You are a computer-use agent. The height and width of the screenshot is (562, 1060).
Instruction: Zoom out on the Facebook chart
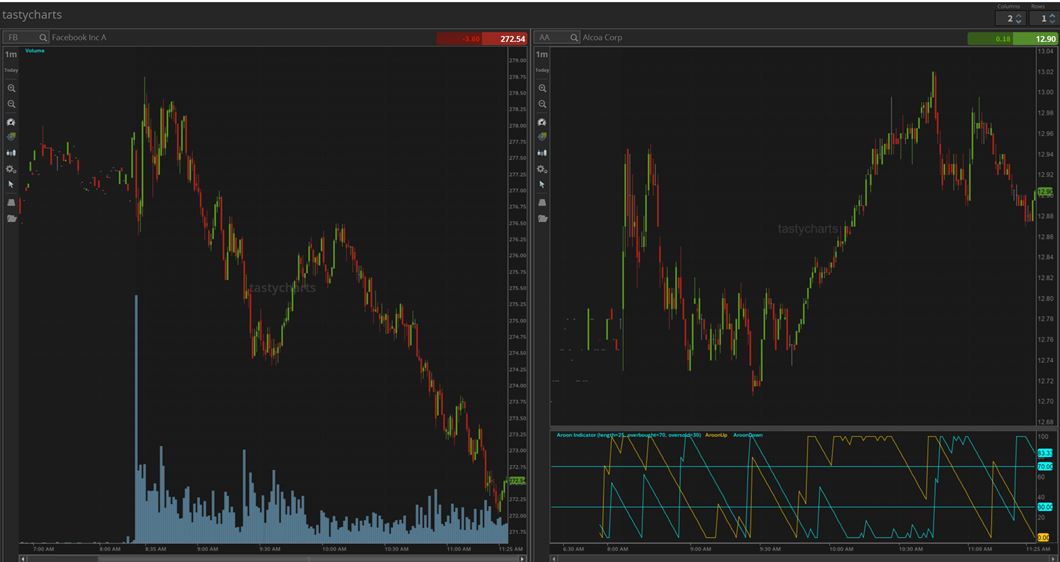[x=11, y=104]
